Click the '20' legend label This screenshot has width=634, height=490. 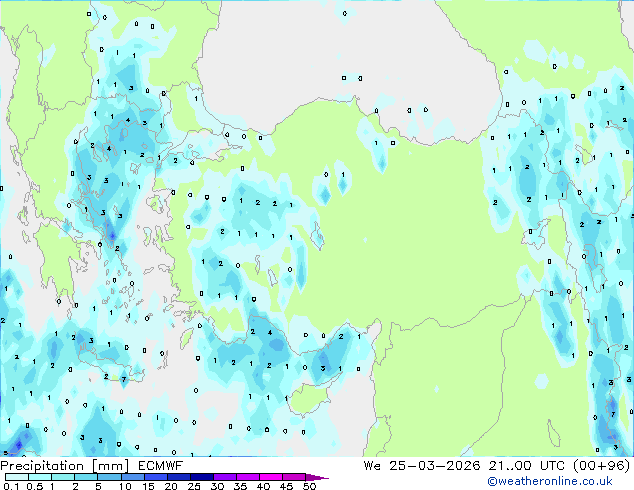[171, 486]
